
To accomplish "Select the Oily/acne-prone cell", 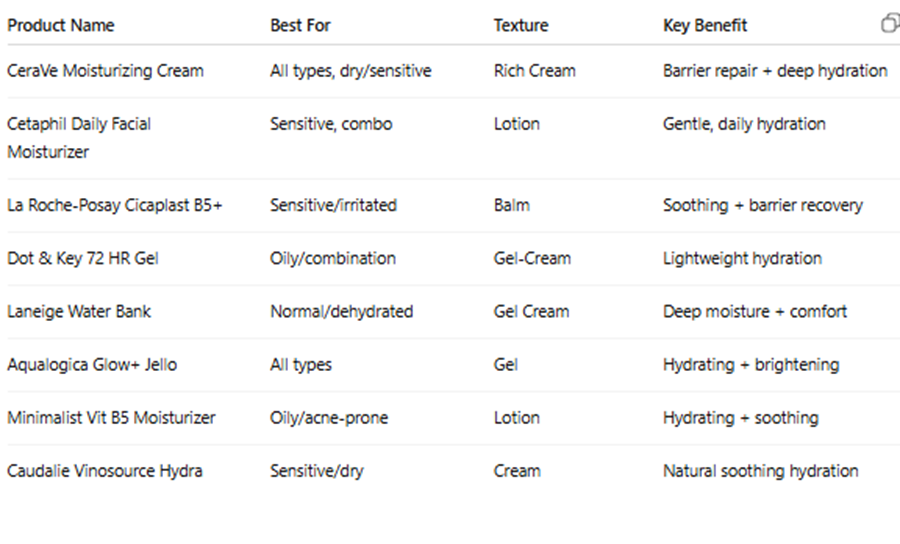I will click(x=329, y=417).
